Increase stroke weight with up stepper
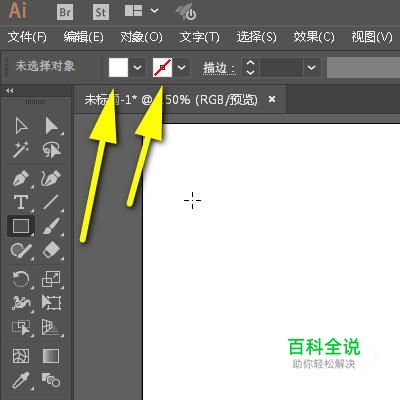This screenshot has height=400, width=400. [x=250, y=63]
